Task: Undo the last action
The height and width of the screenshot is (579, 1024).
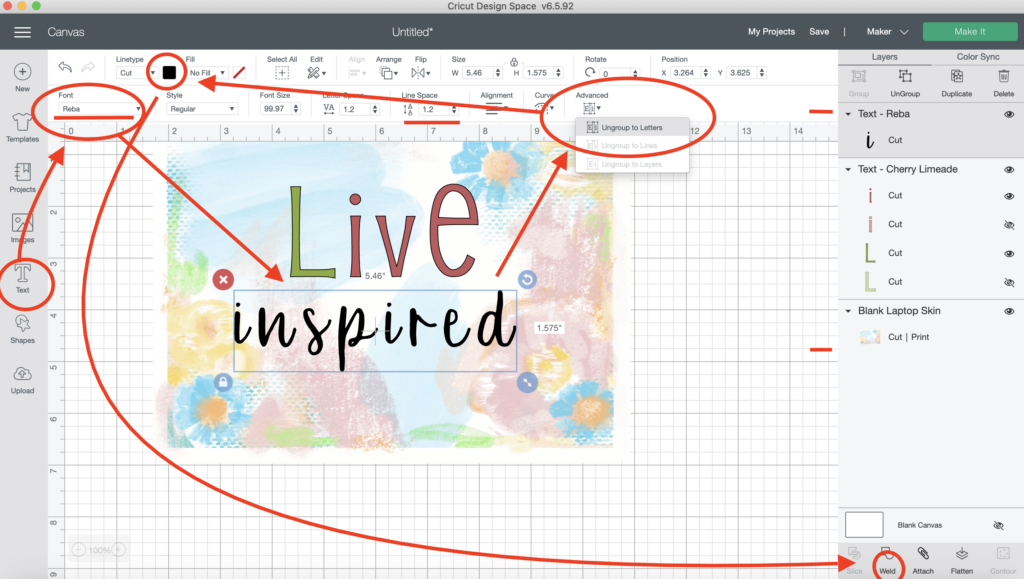Action: coord(65,67)
